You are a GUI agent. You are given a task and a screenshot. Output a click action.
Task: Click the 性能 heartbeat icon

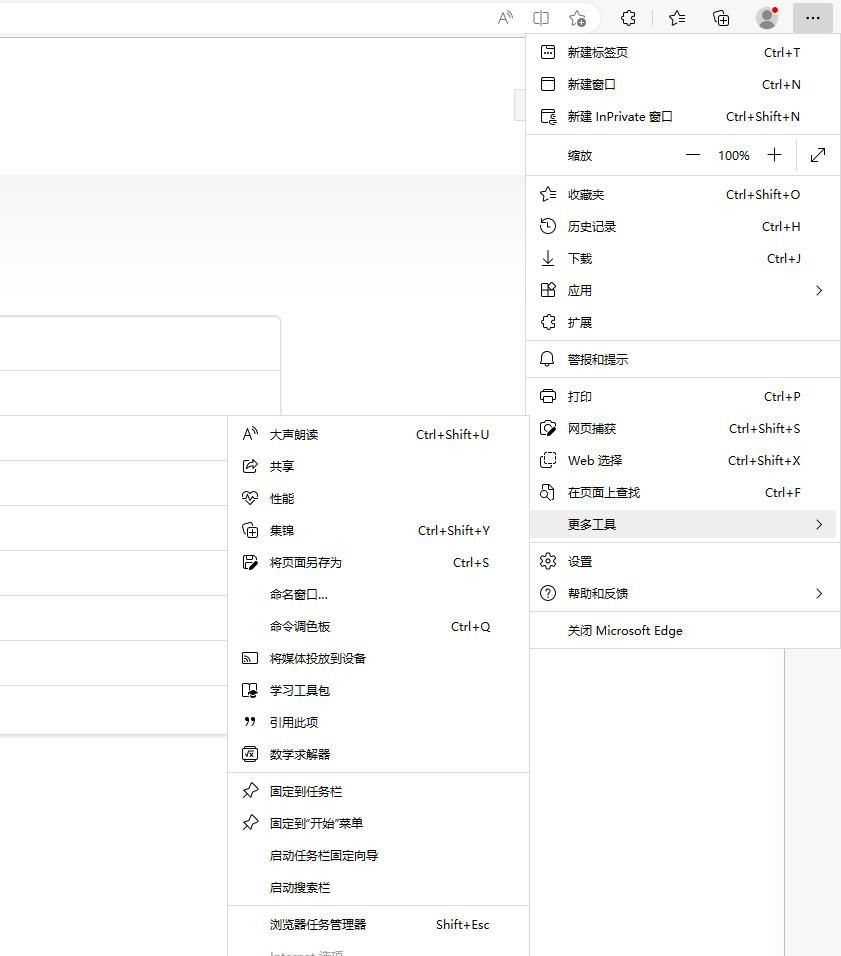[x=250, y=498]
